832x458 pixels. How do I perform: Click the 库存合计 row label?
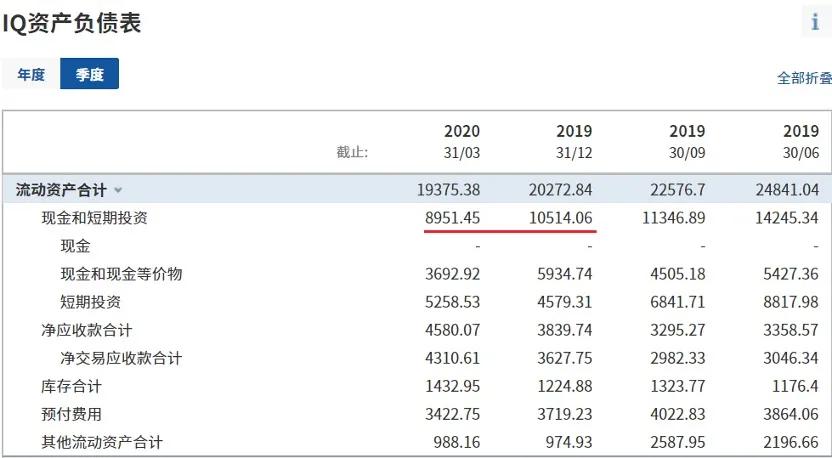click(x=71, y=385)
